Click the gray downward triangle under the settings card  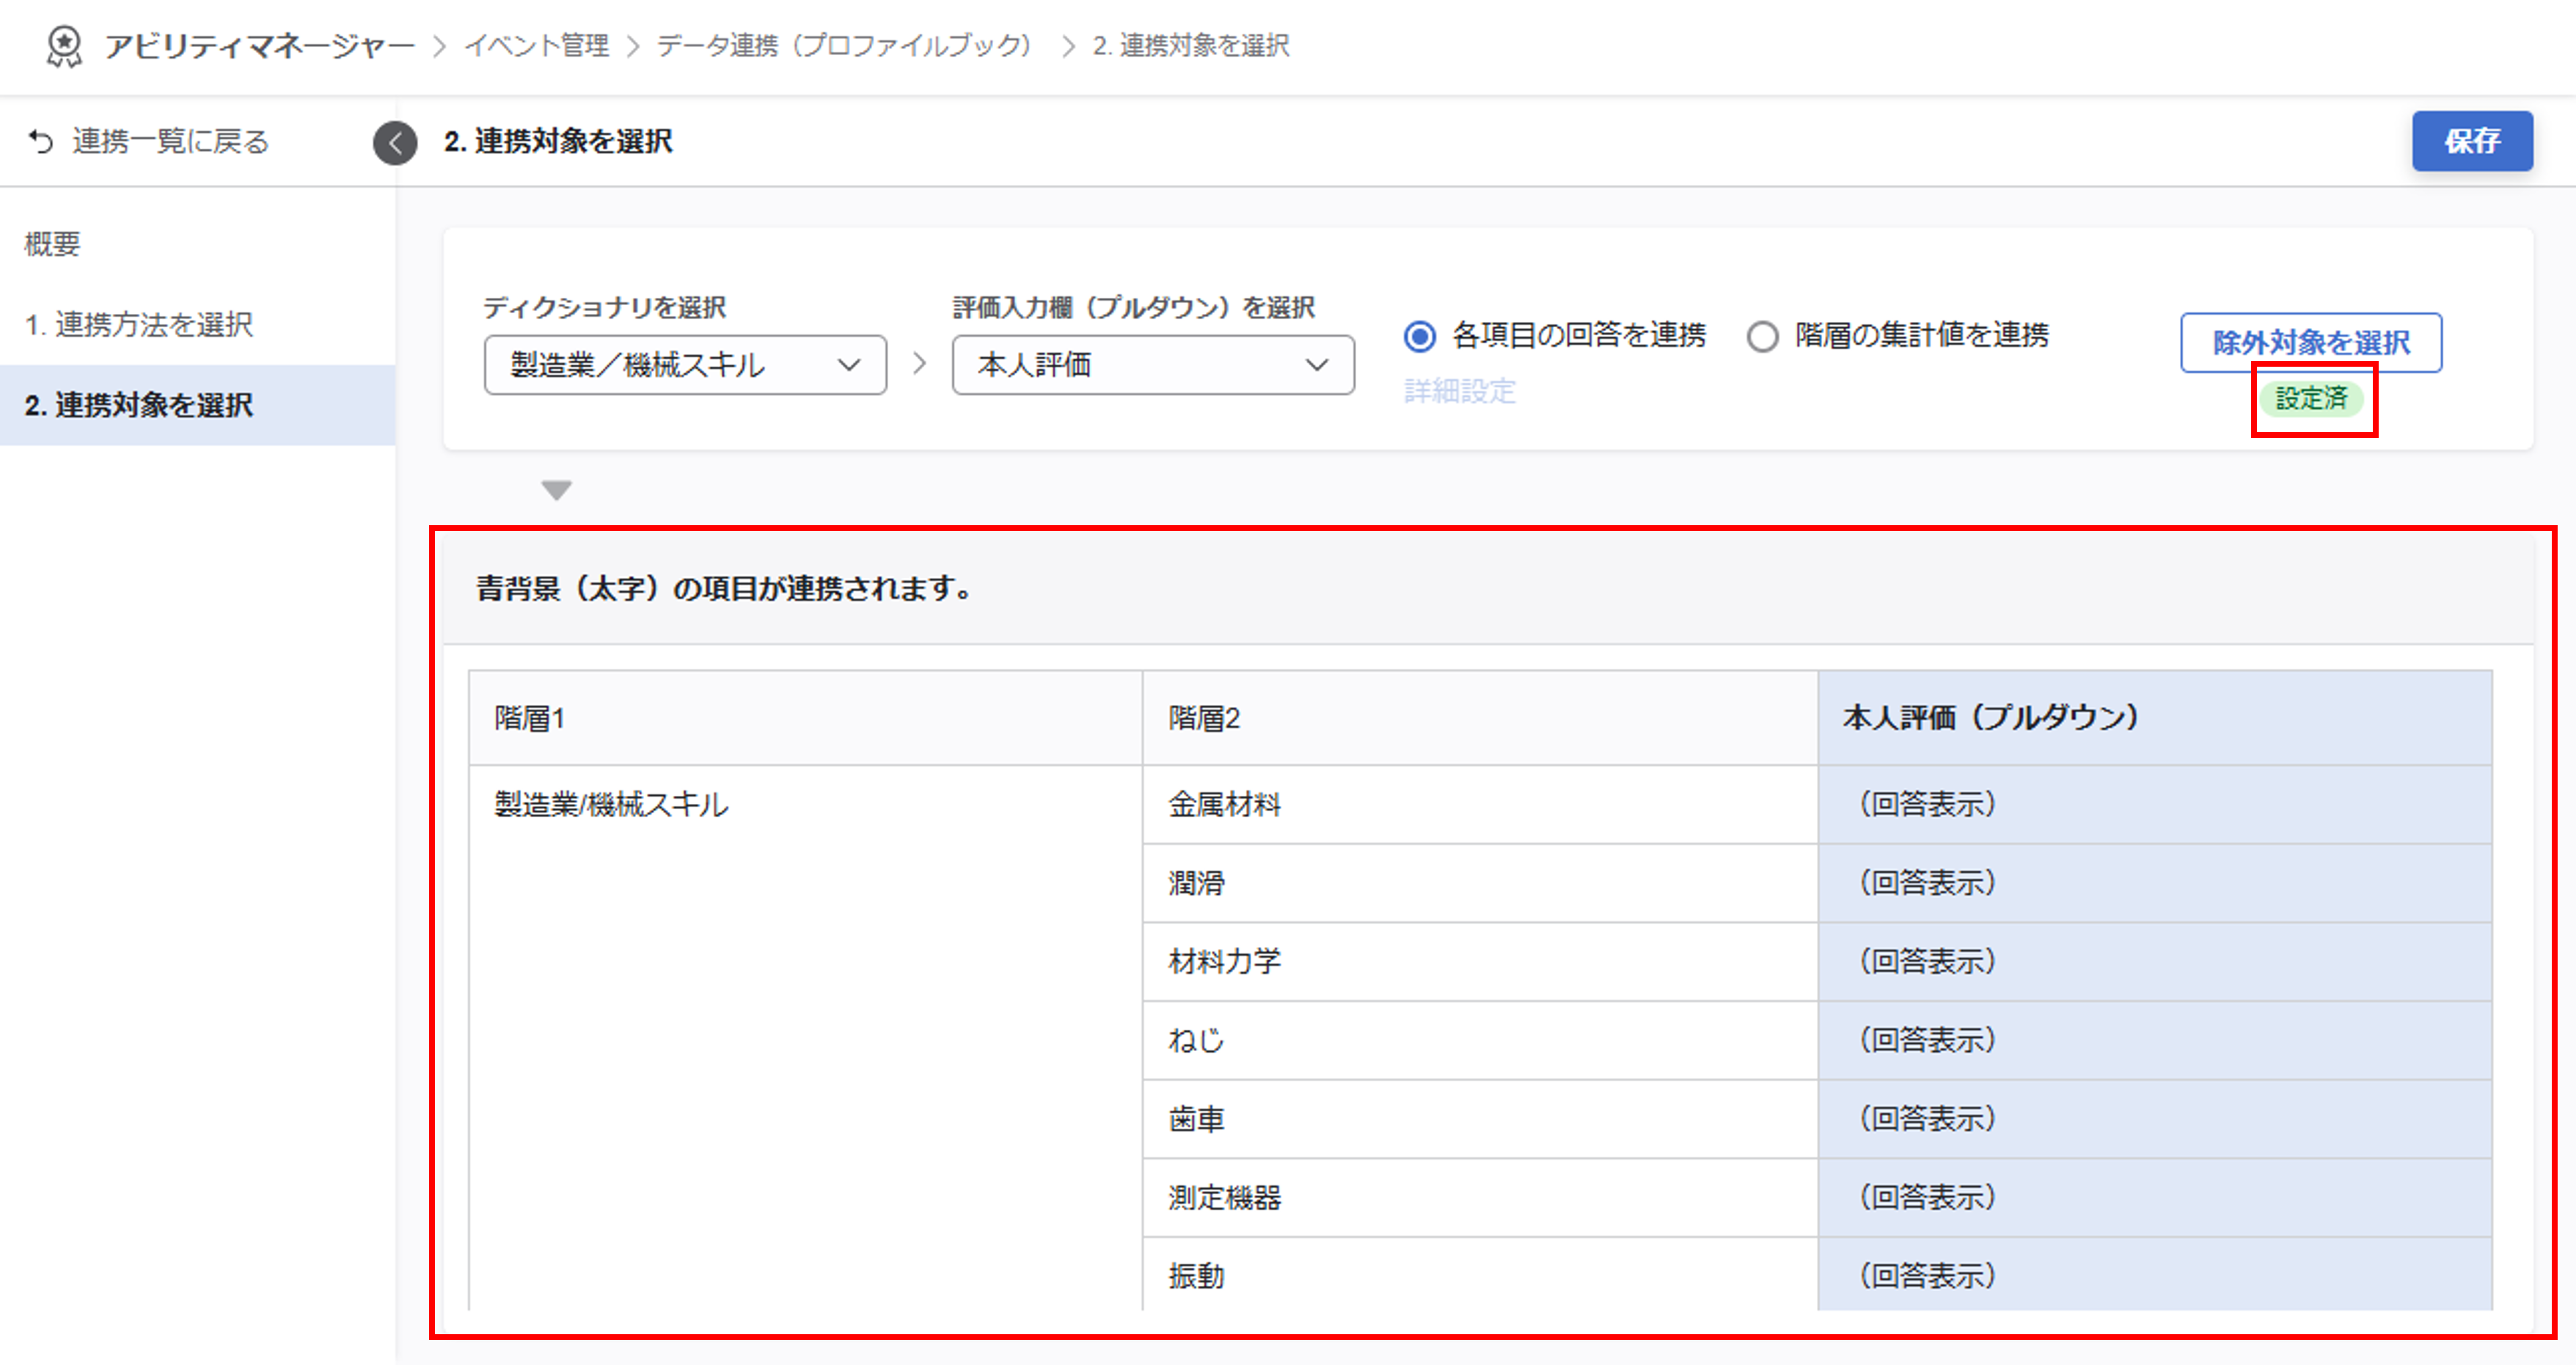pos(556,490)
